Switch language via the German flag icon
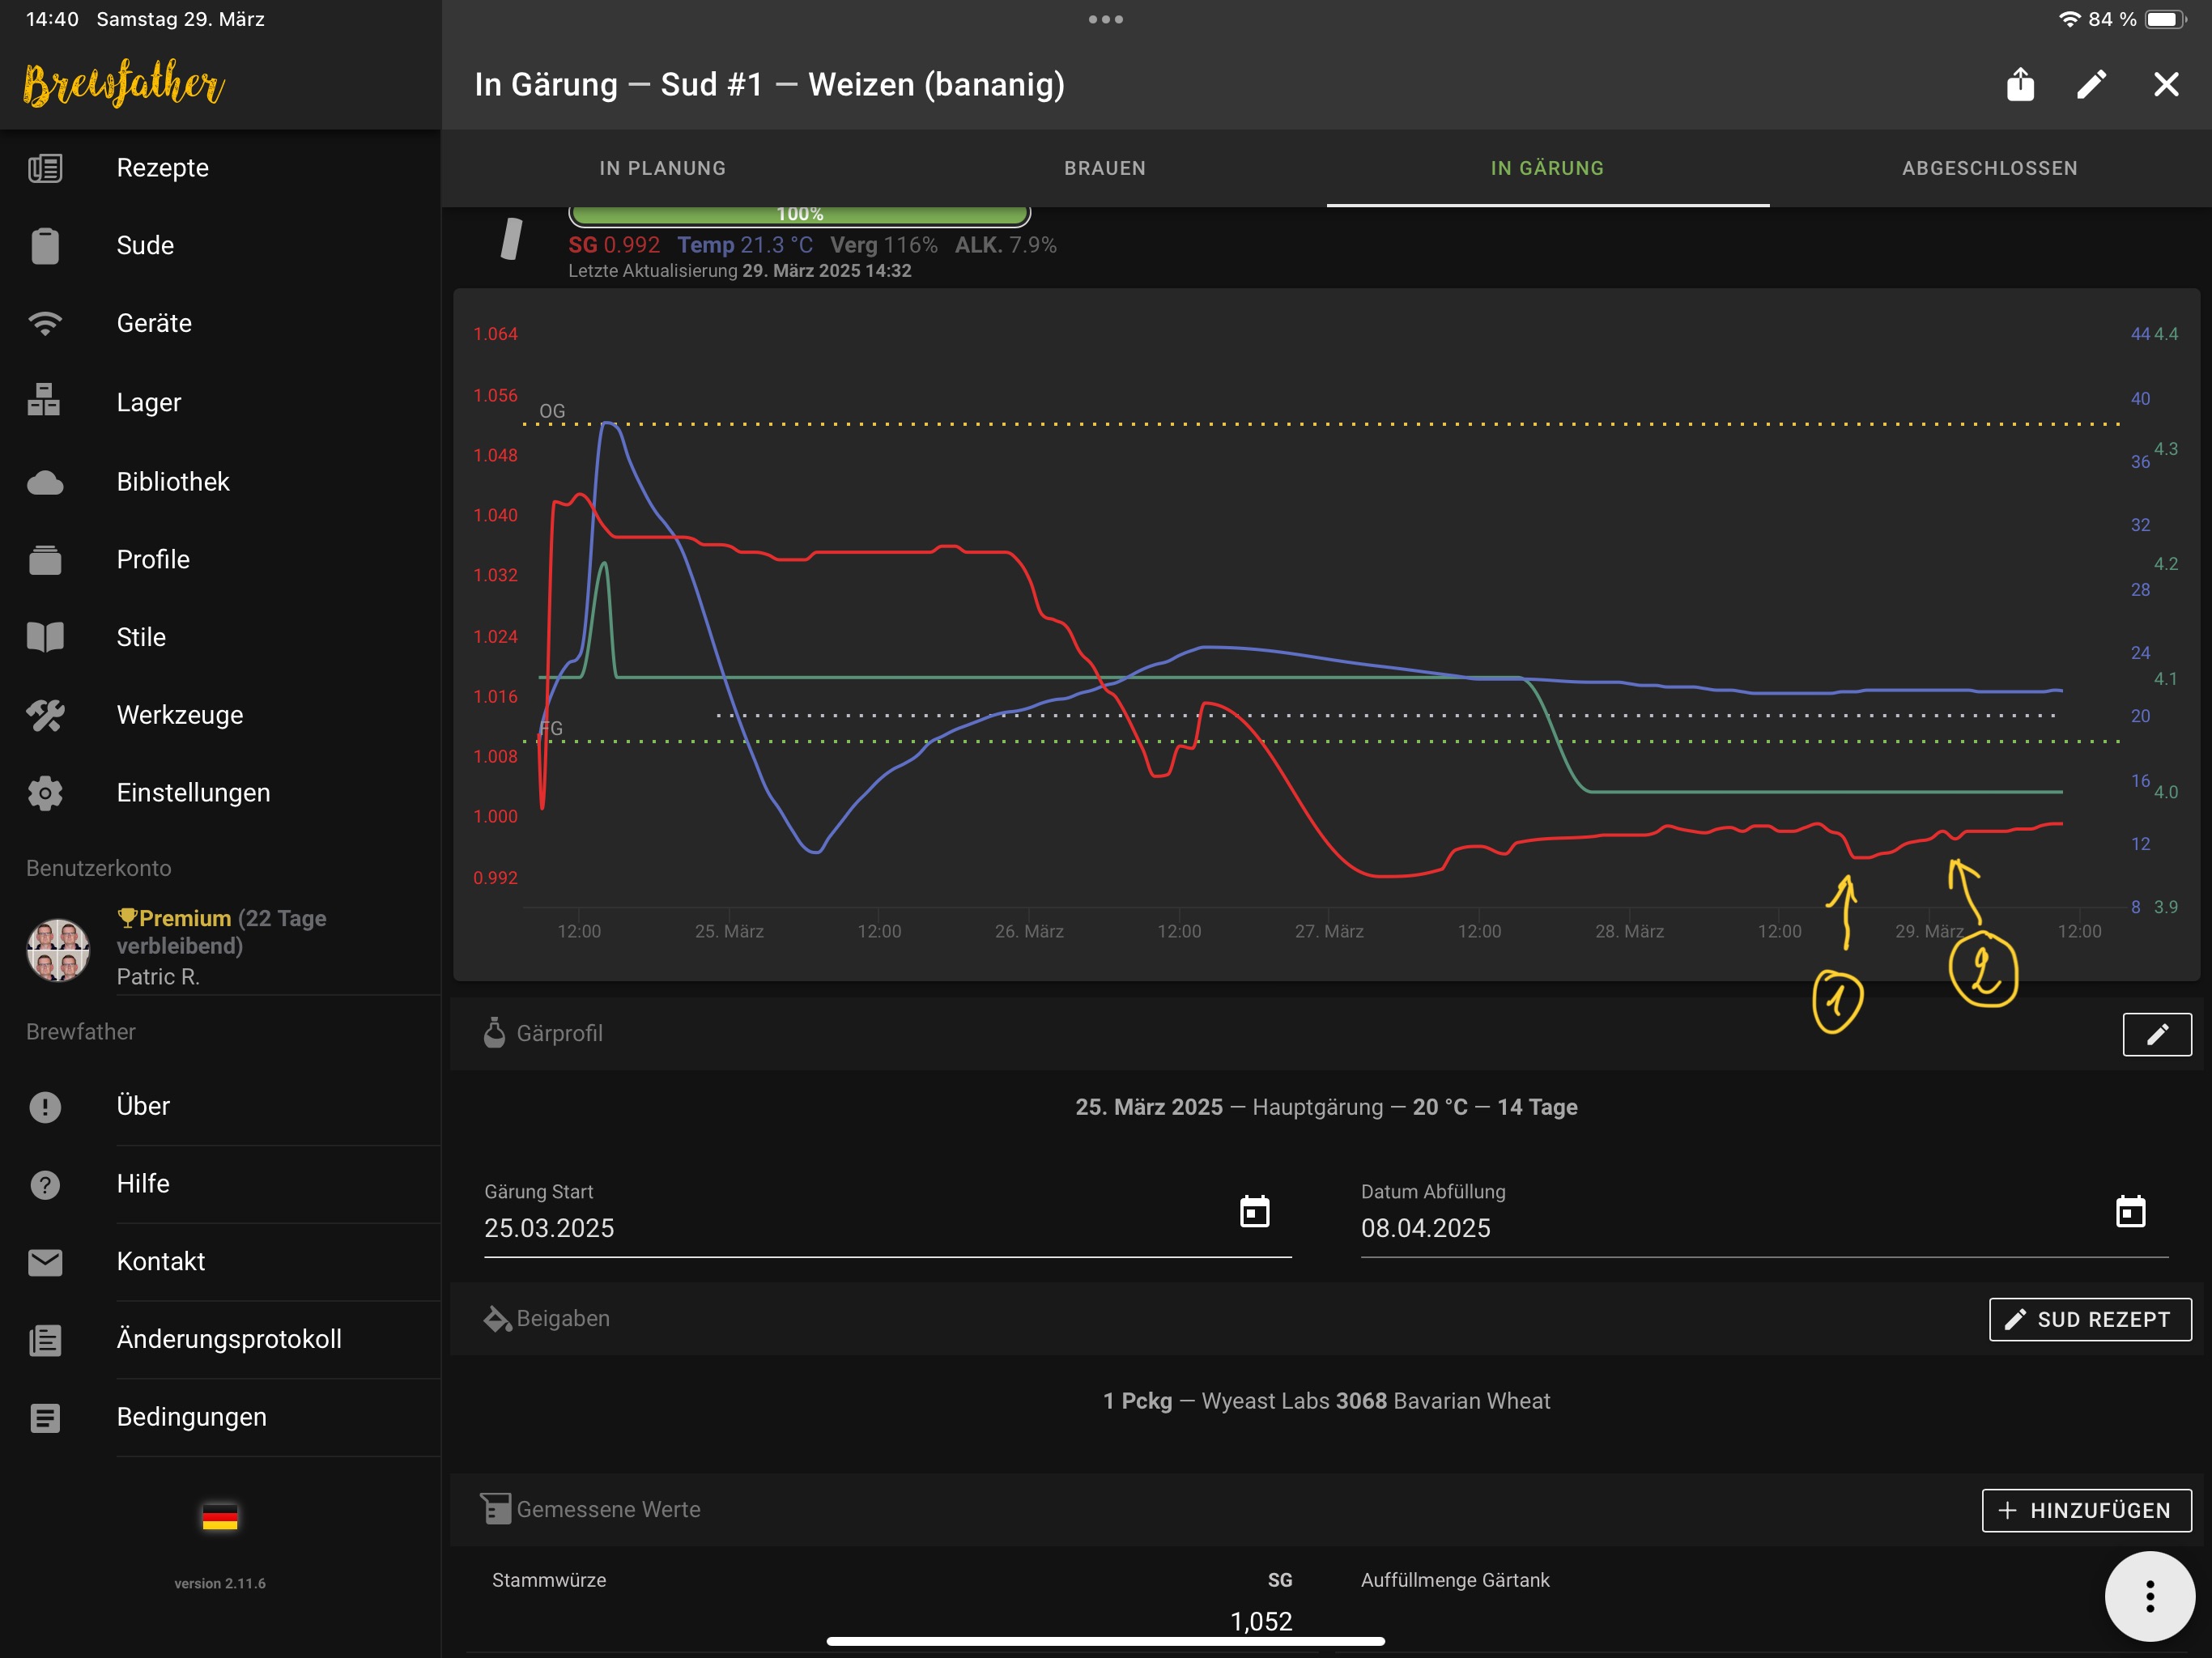The image size is (2212, 1658). (x=219, y=1517)
